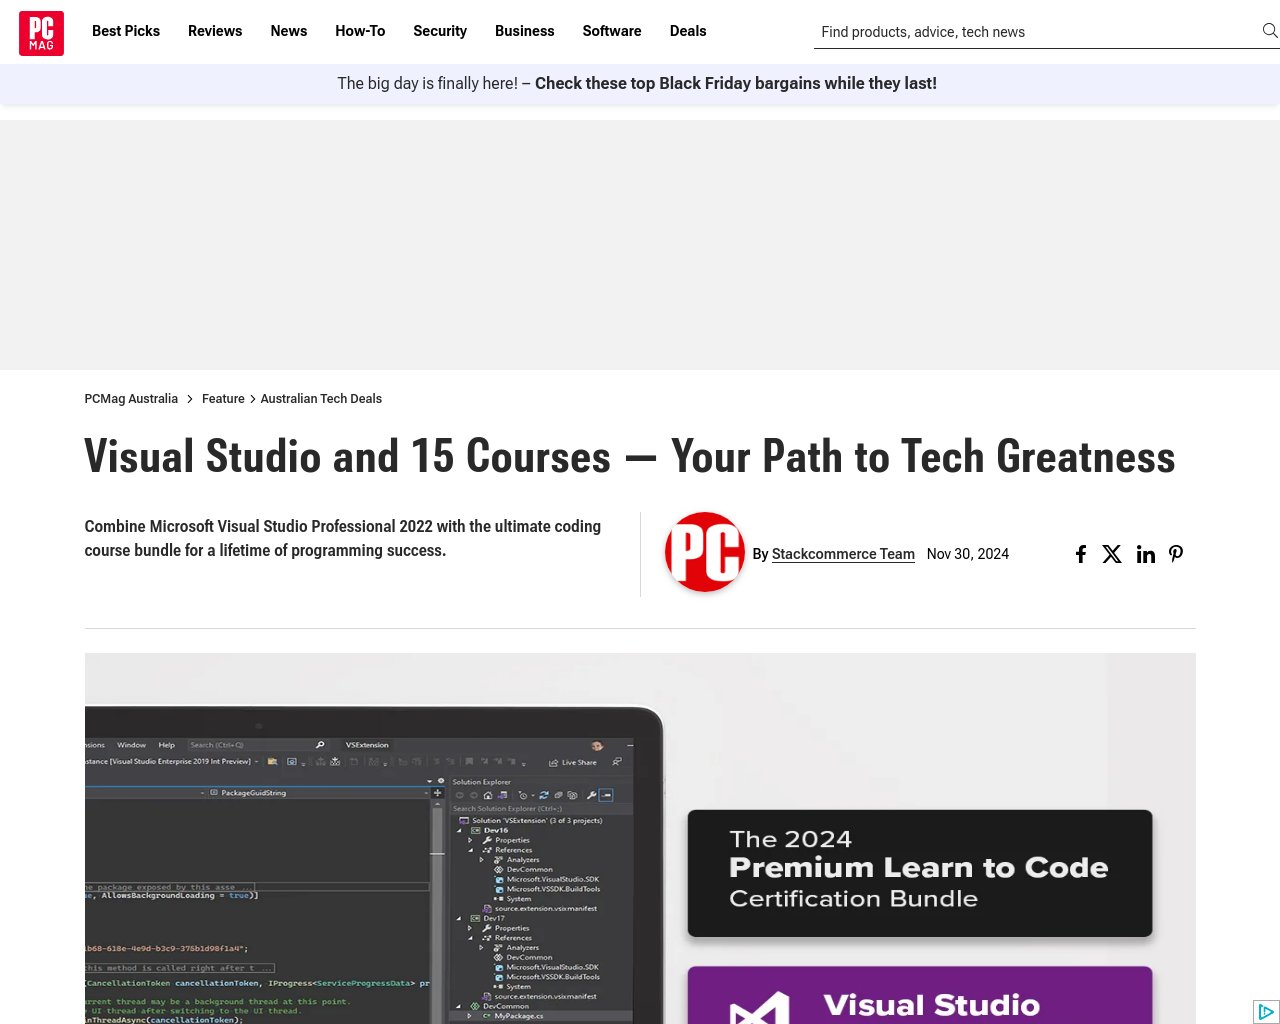Go to PCMag Australia via breadcrumb
The width and height of the screenshot is (1280, 1024).
pos(131,398)
